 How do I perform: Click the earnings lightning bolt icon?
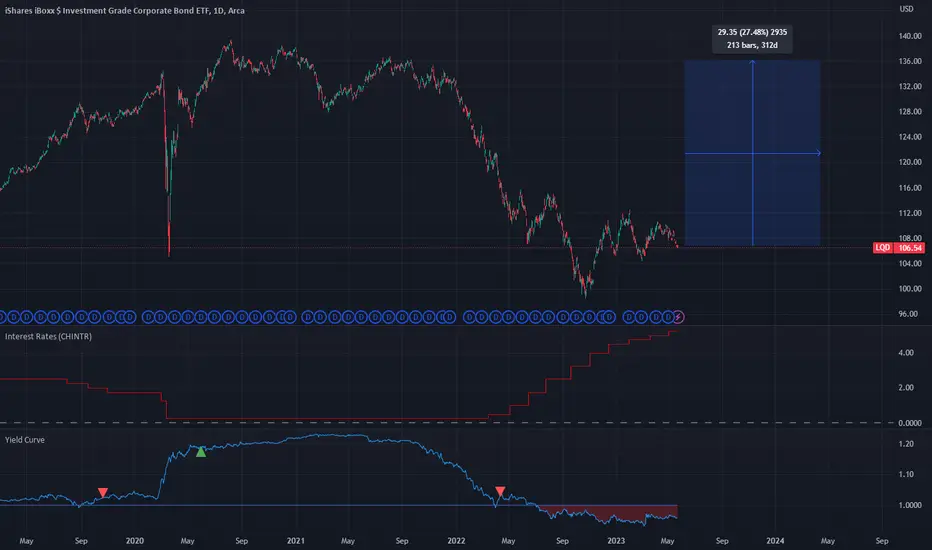[678, 318]
